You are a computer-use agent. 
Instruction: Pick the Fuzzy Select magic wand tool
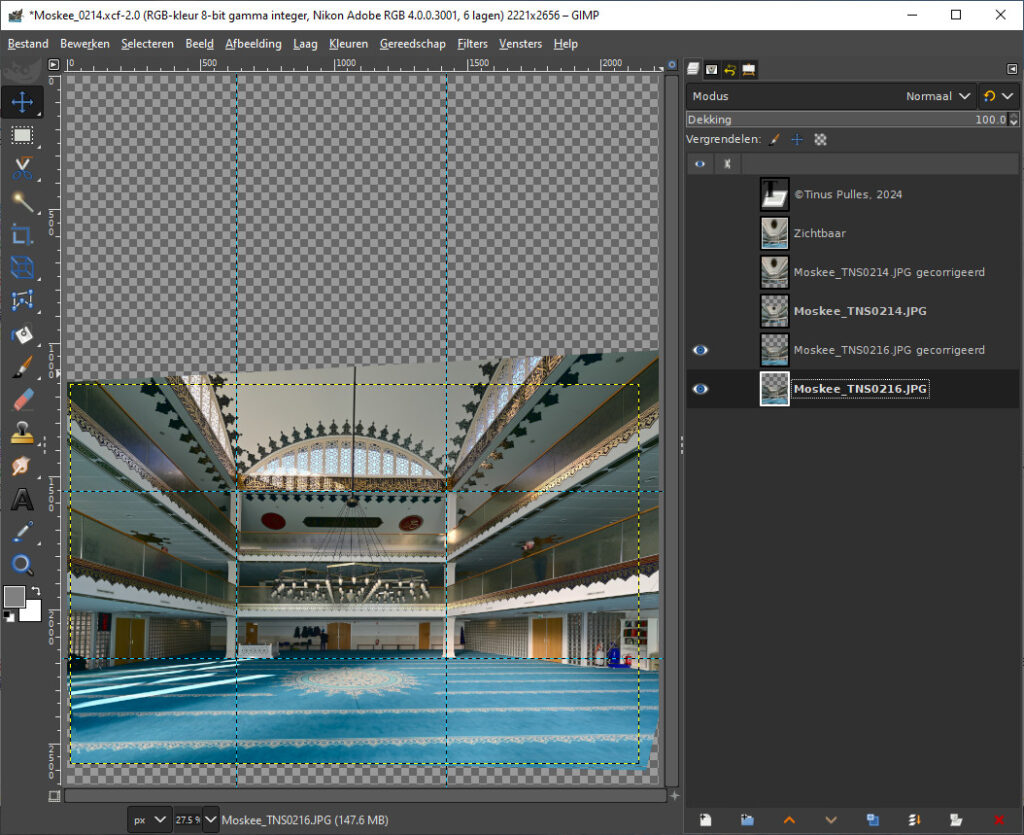[22, 201]
